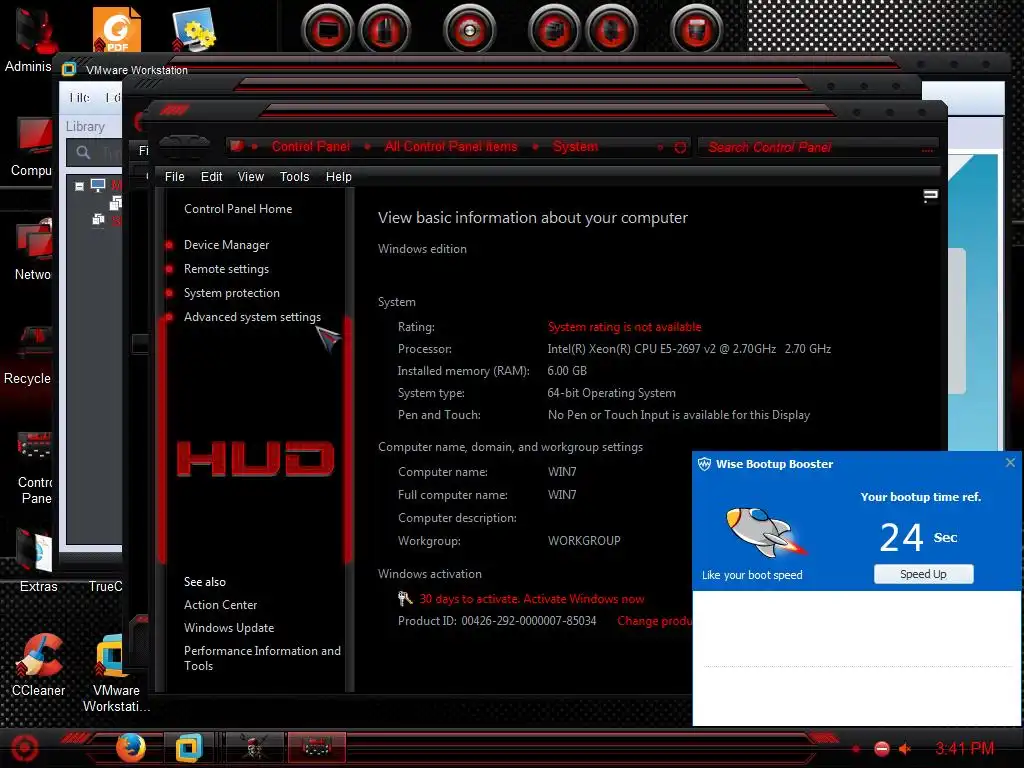
Task: Open the Computer desktop icon
Action: coord(31,147)
